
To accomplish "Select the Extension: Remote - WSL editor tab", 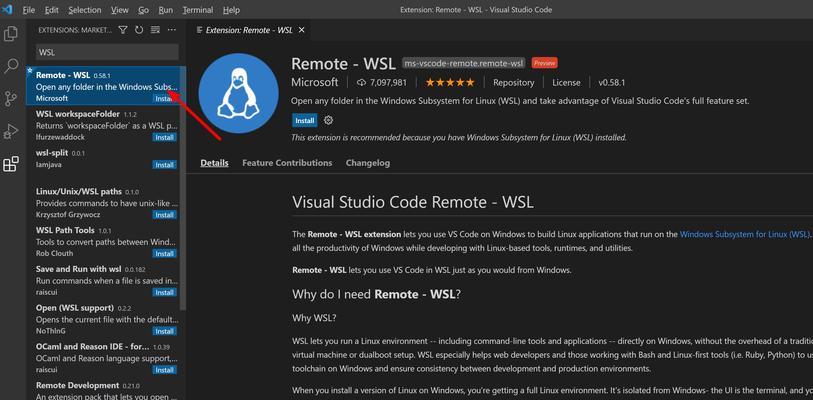I will tap(249, 30).
